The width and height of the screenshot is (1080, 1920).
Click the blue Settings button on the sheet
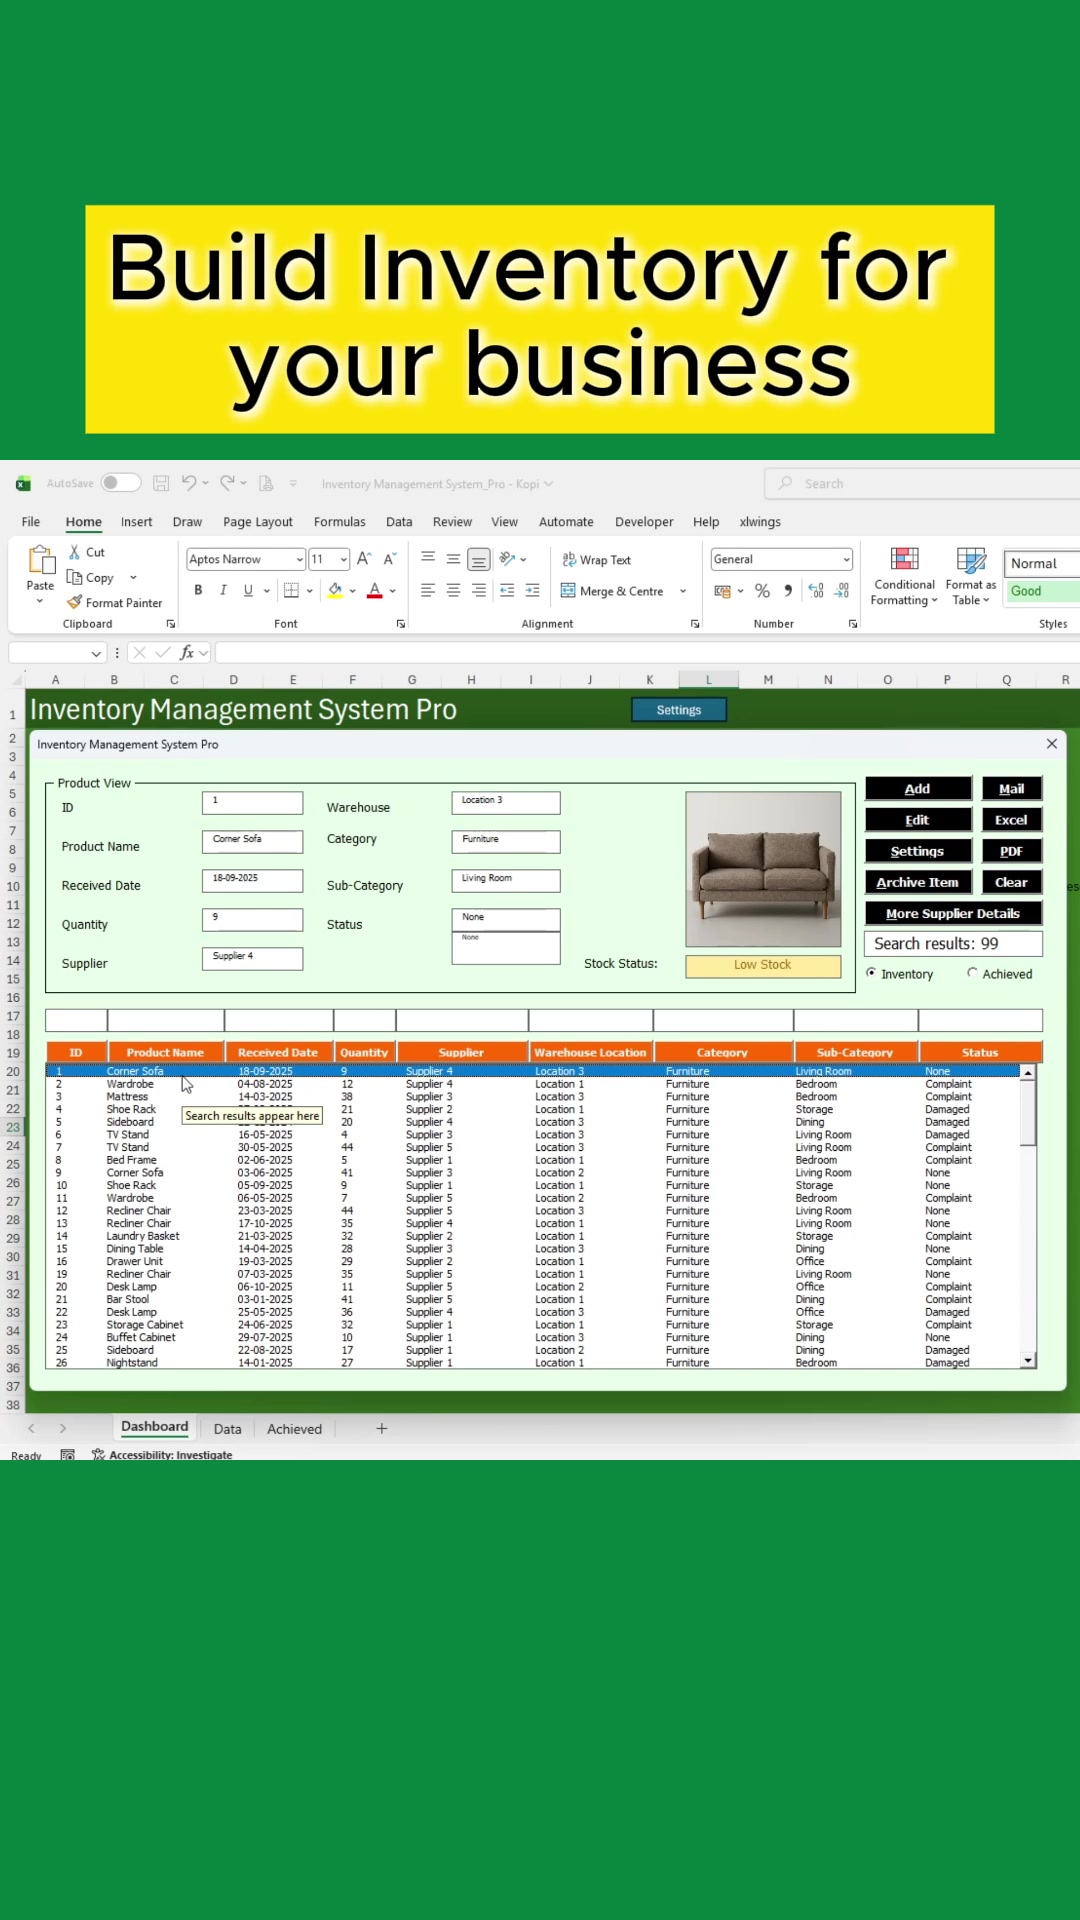(x=679, y=710)
